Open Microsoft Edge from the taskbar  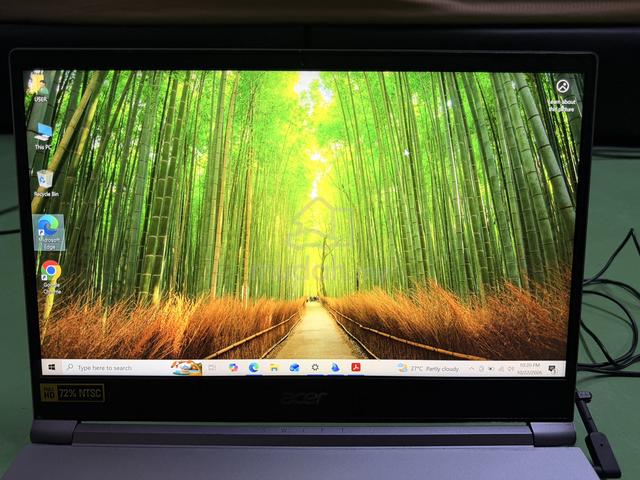click(x=253, y=368)
